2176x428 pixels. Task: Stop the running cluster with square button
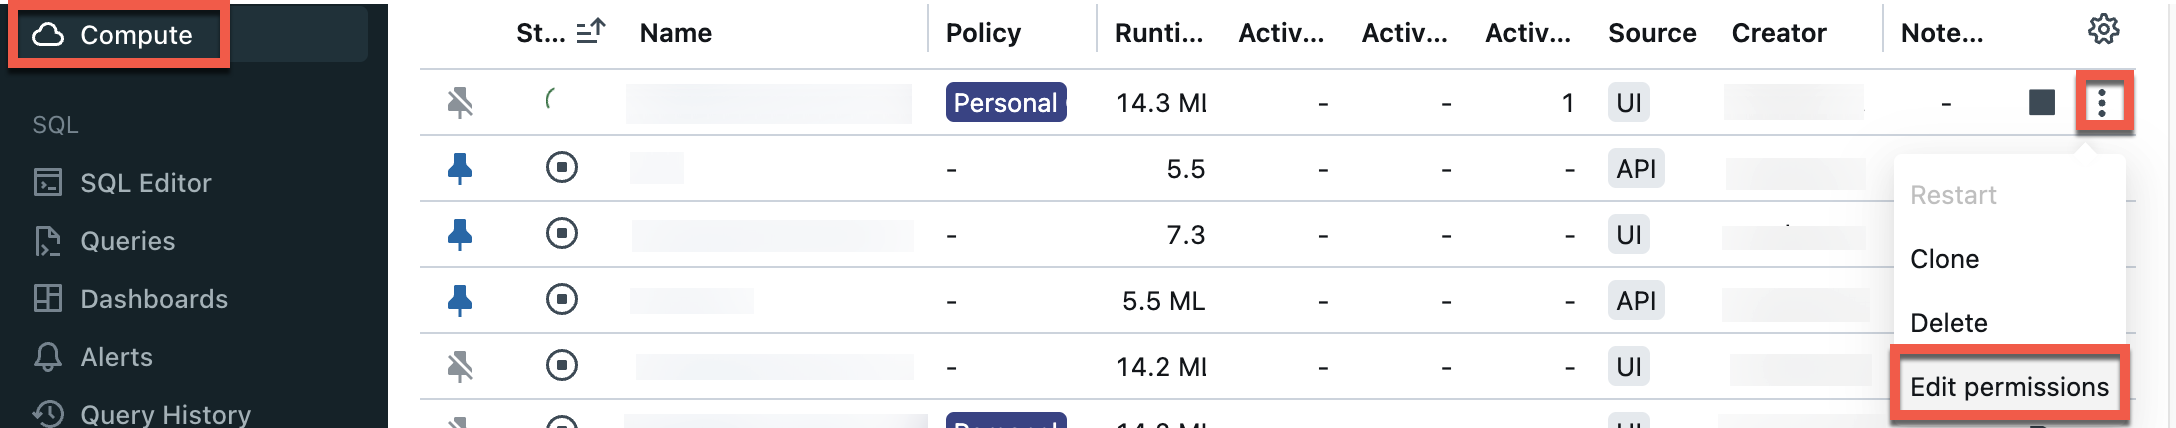click(2042, 102)
